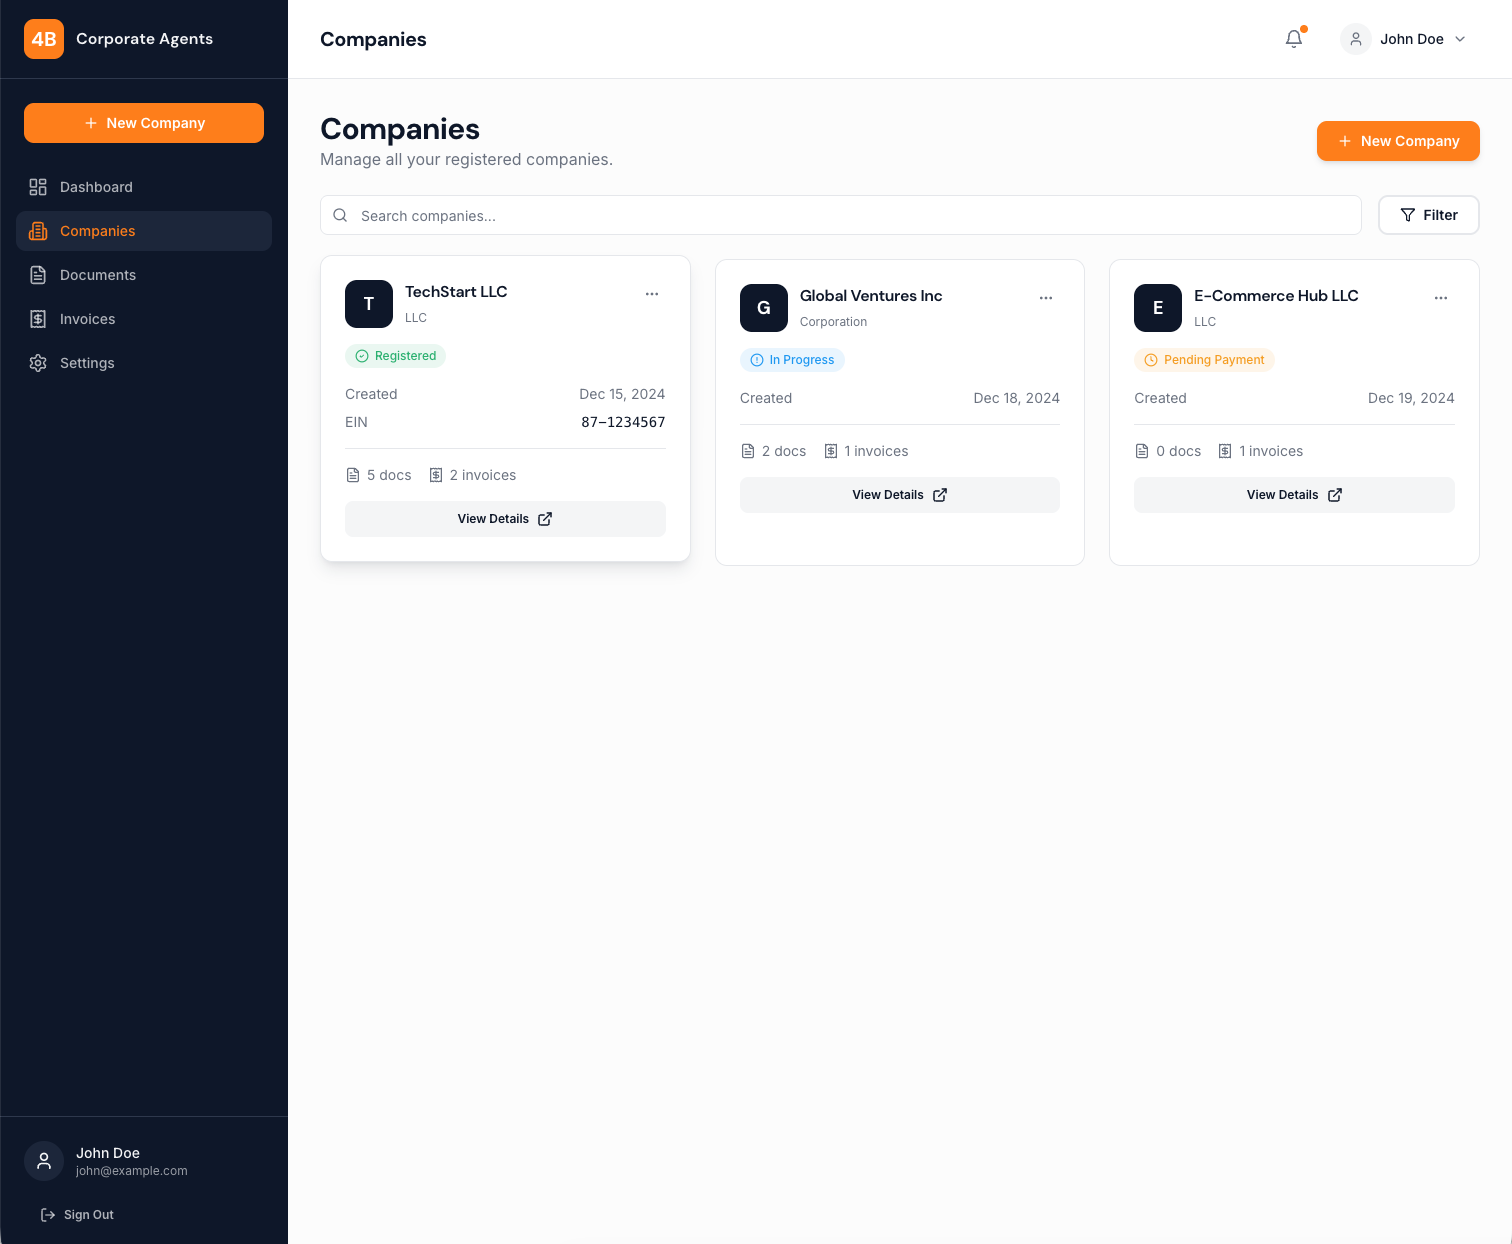Click the In Progress status badge
The width and height of the screenshot is (1512, 1244).
pyautogui.click(x=792, y=360)
